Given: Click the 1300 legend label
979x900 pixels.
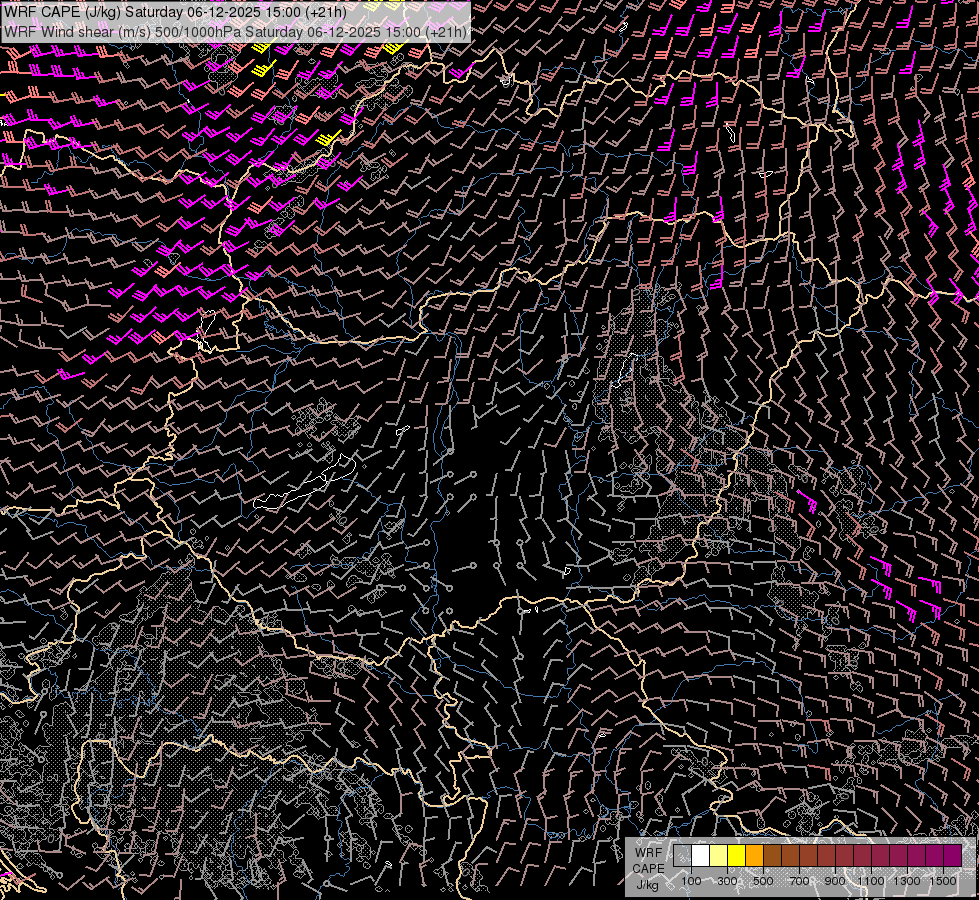Looking at the screenshot, I should 907,881.
